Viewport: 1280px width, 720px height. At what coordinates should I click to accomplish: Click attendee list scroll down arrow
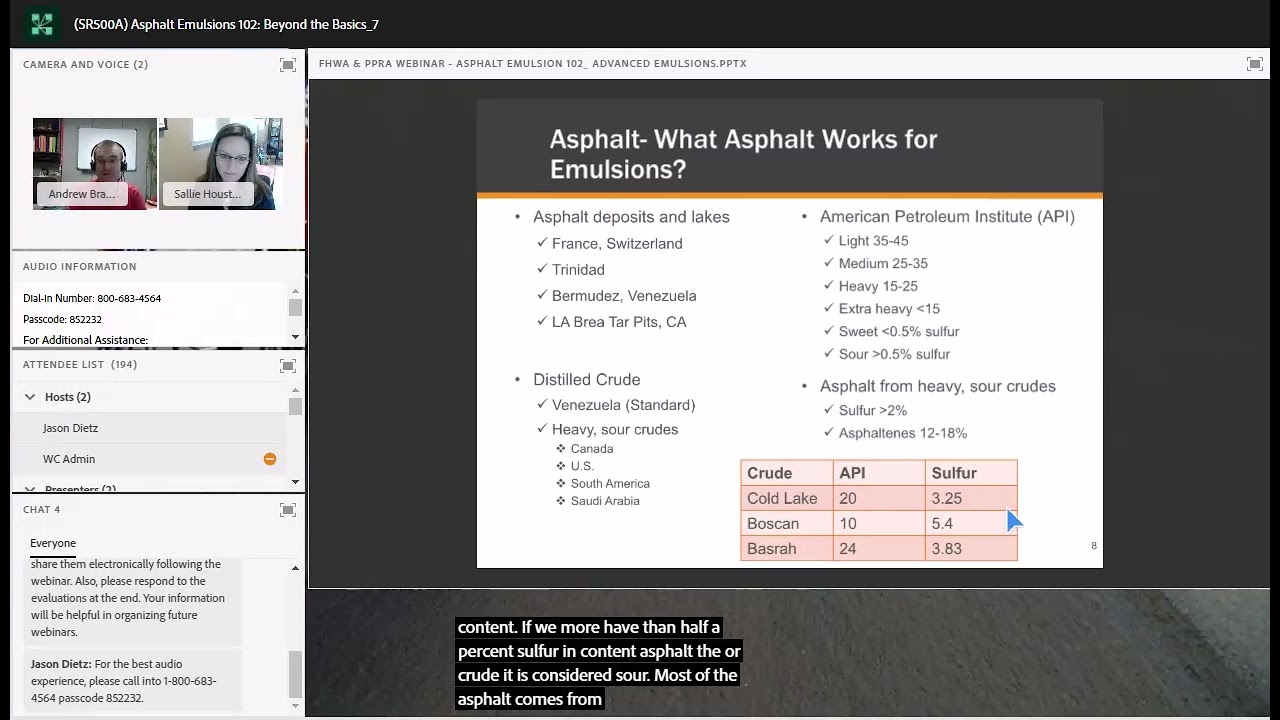(295, 482)
